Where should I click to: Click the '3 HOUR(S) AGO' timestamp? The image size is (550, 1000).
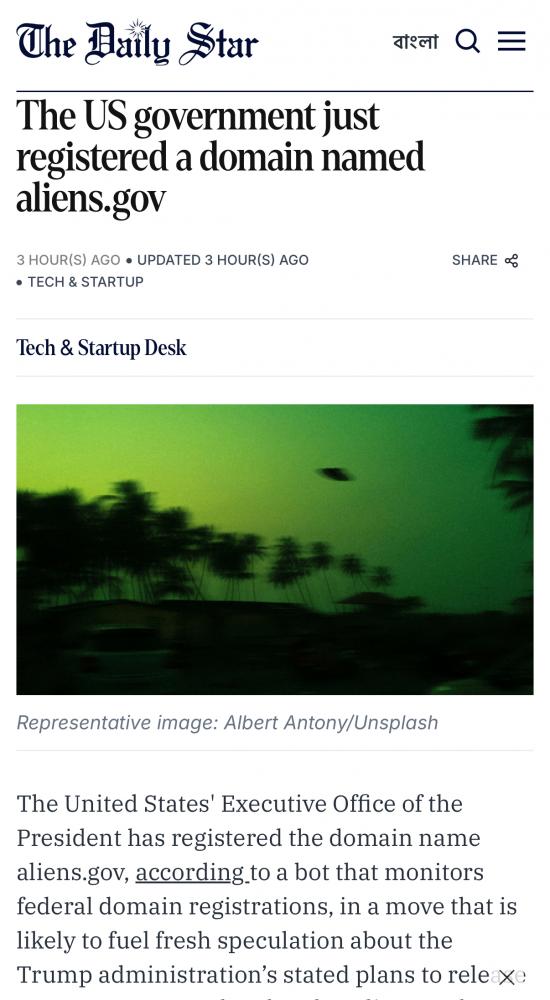click(68, 260)
